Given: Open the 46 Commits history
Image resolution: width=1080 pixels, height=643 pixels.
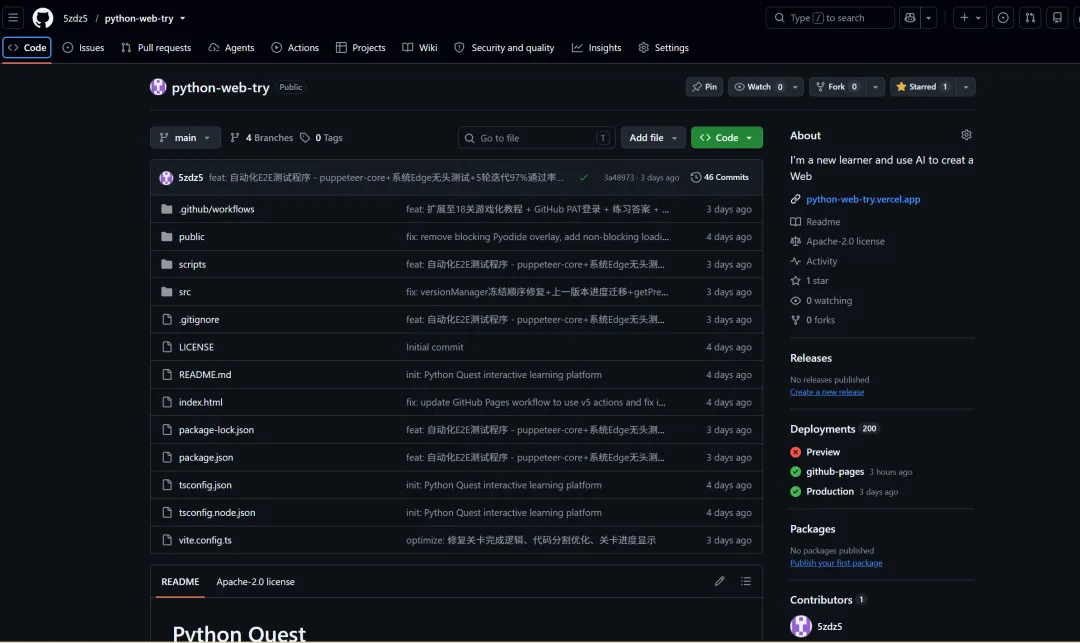Looking at the screenshot, I should click(x=719, y=177).
